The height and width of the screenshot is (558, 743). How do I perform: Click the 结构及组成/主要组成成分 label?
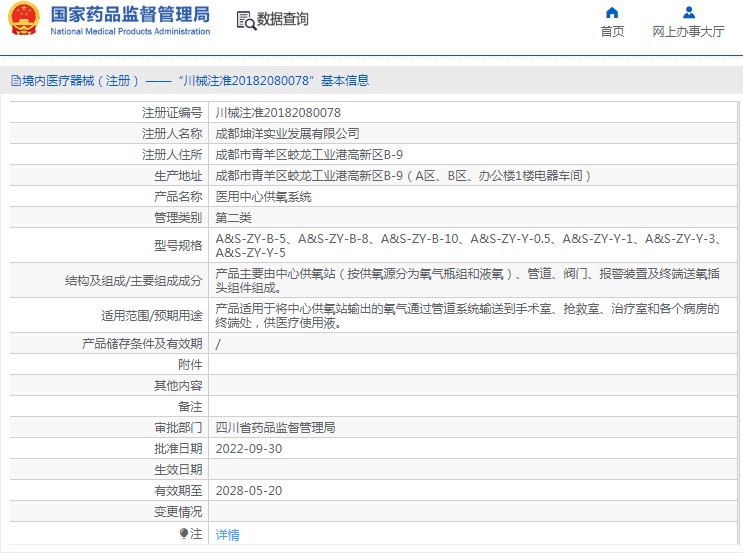tap(134, 281)
